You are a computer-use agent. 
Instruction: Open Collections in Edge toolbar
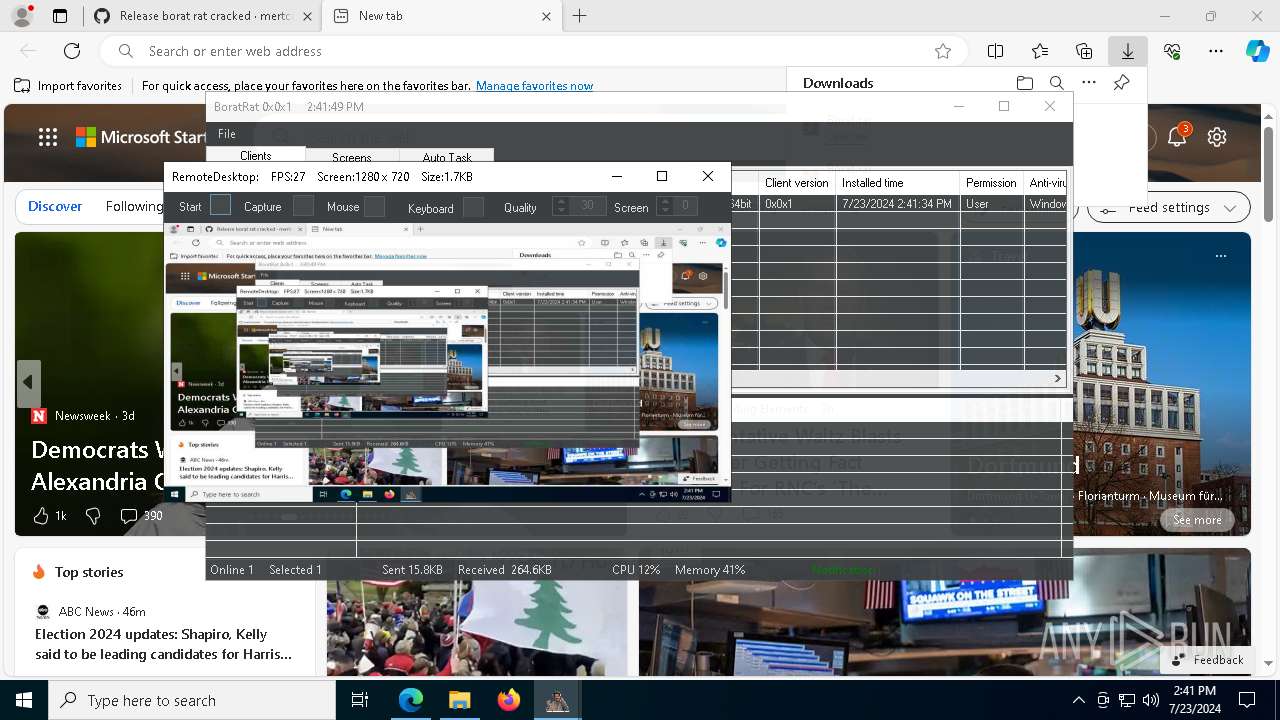point(1084,51)
